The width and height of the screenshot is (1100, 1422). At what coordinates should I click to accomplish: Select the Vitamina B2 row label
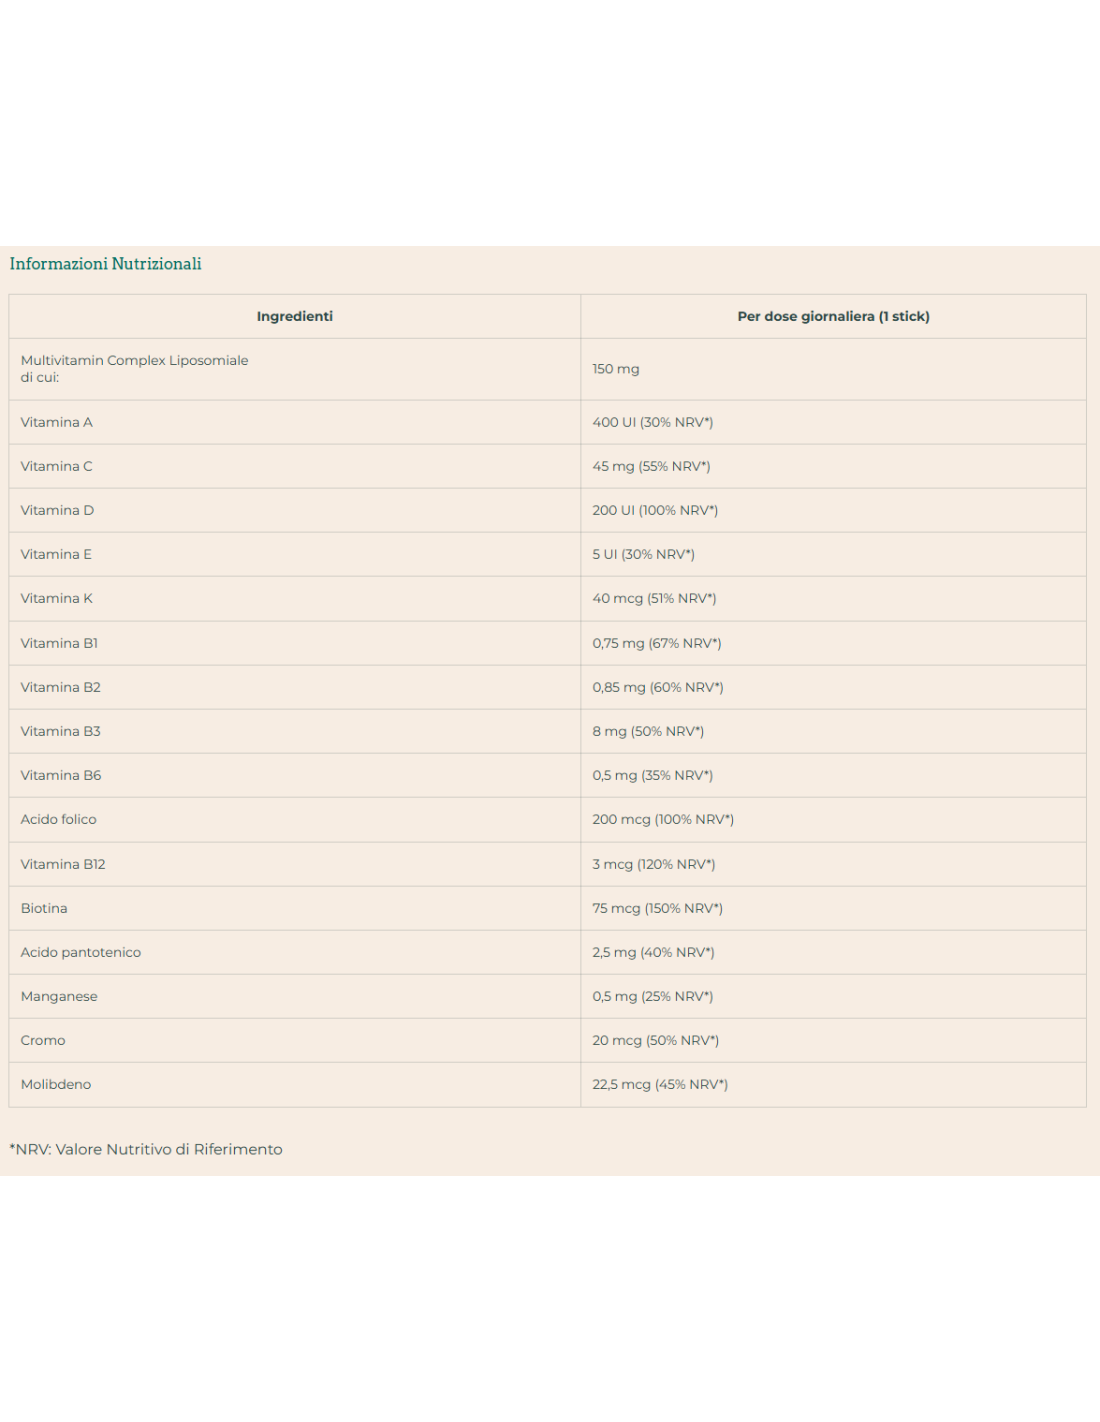pos(60,687)
